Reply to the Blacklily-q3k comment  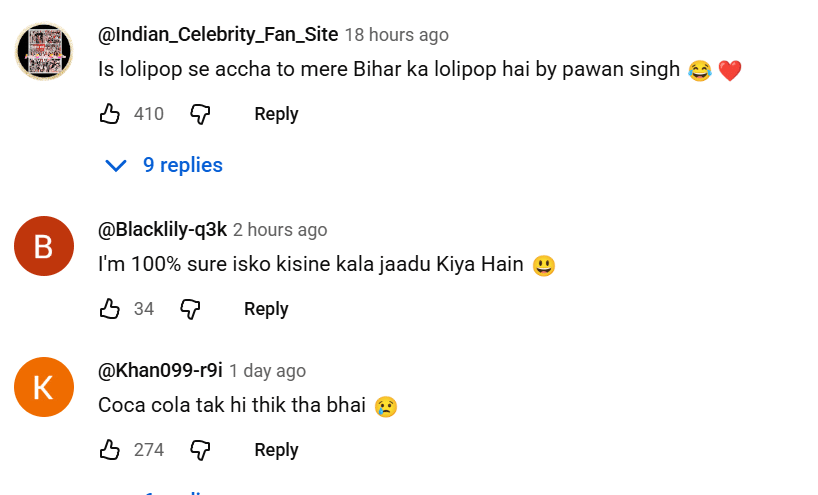[x=266, y=309]
